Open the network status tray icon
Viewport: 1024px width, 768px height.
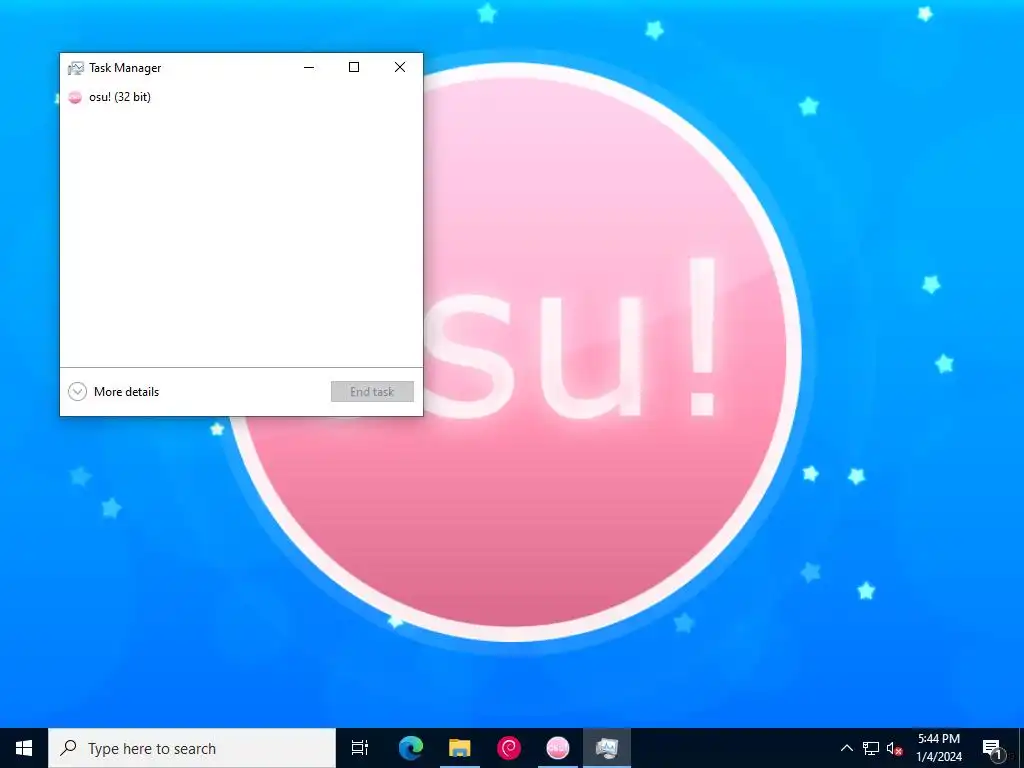coord(871,748)
